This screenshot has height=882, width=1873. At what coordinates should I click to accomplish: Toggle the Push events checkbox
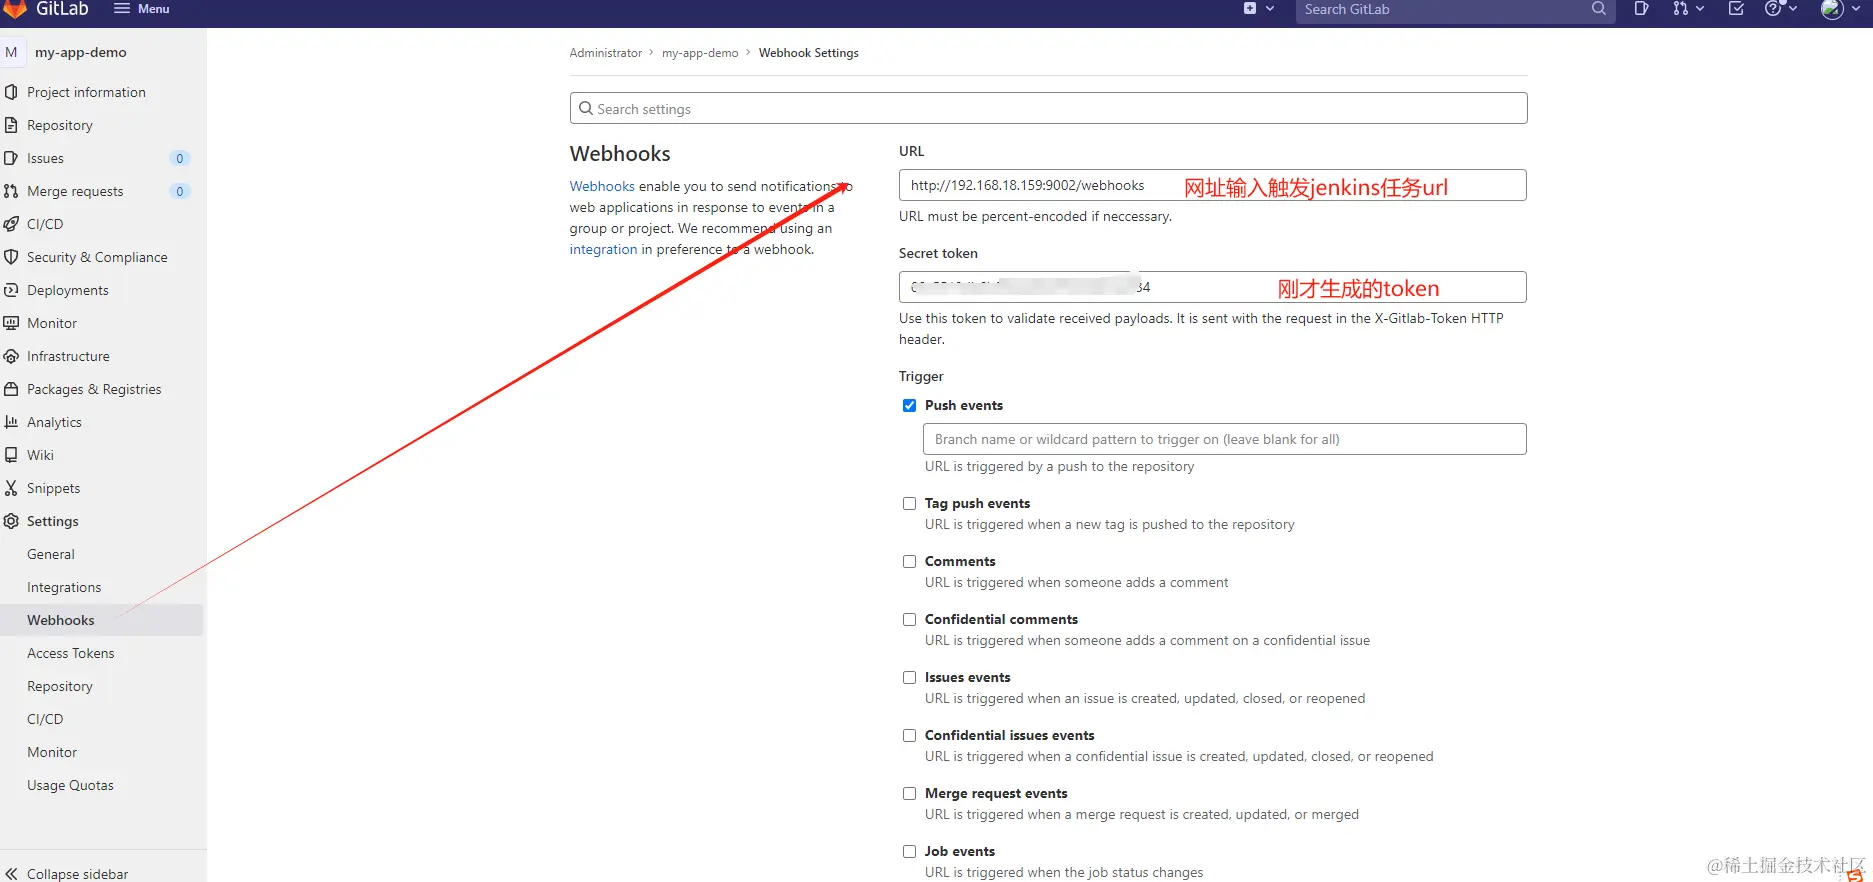[x=909, y=405]
